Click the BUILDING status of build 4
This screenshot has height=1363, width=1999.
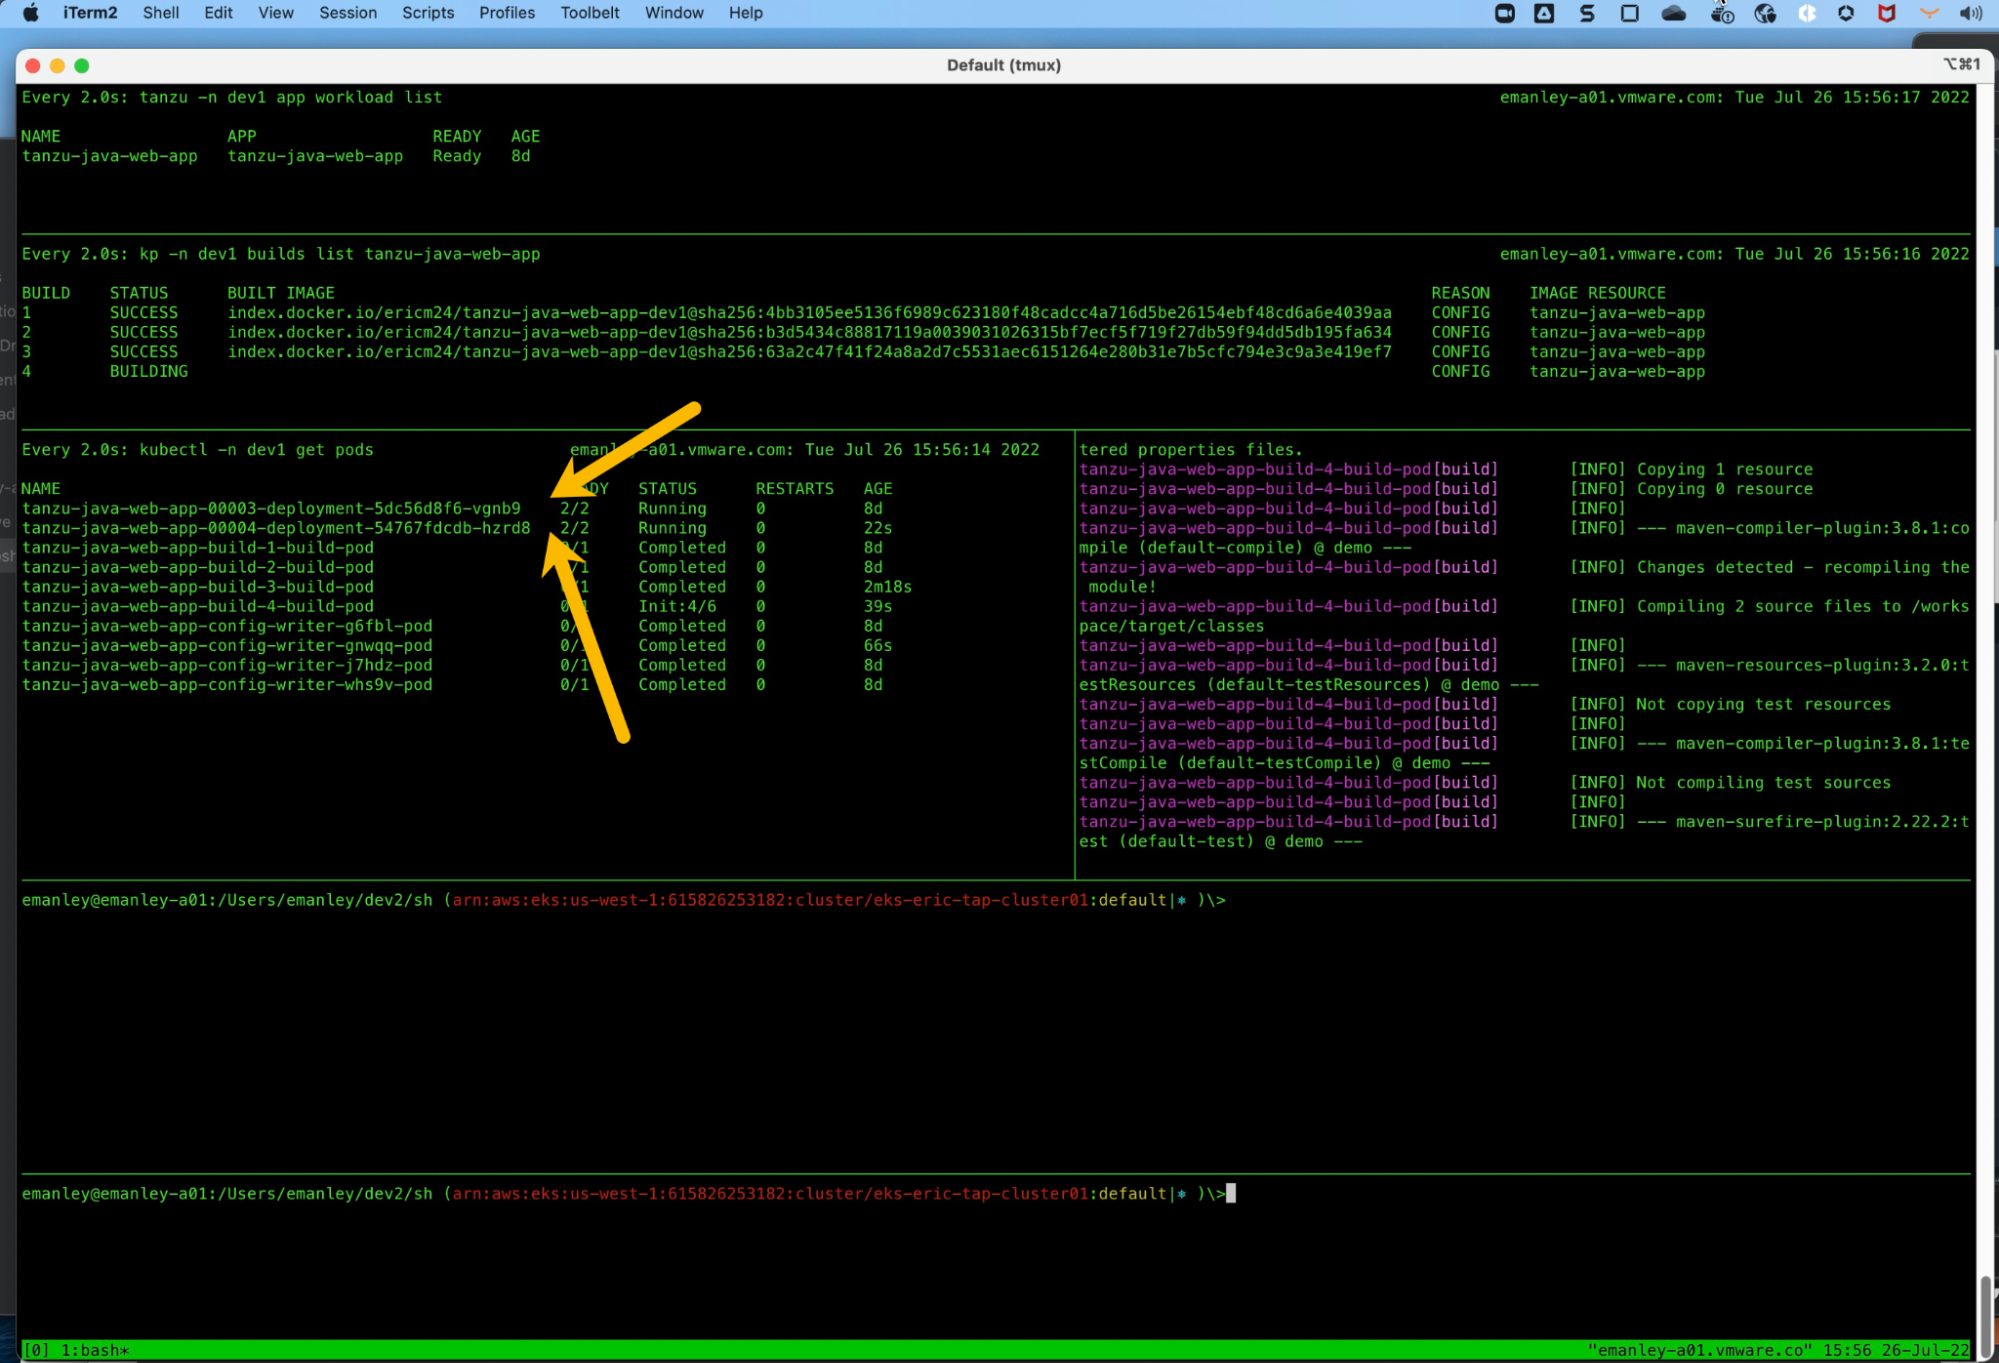(148, 371)
